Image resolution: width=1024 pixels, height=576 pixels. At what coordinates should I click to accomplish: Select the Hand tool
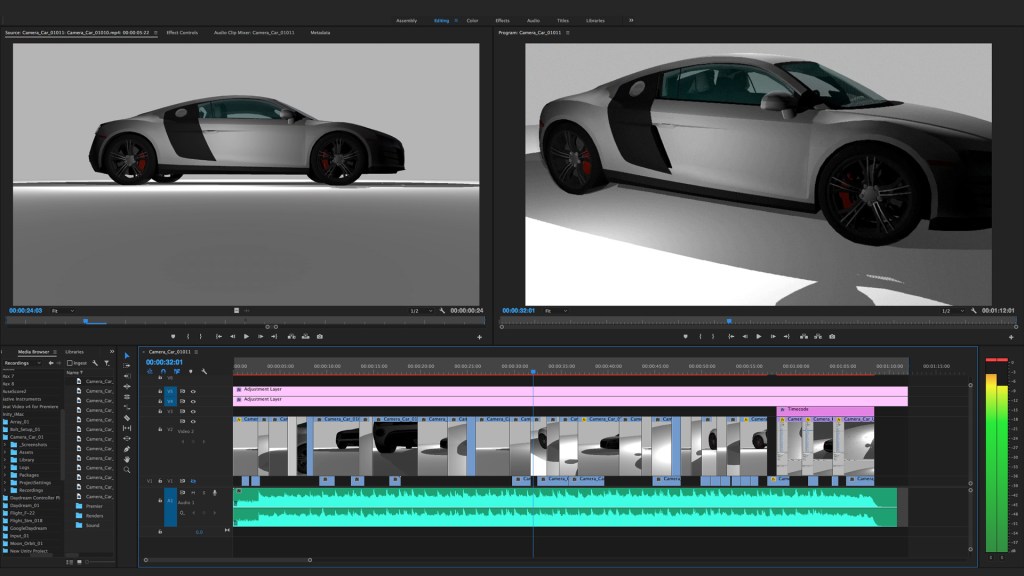(127, 459)
